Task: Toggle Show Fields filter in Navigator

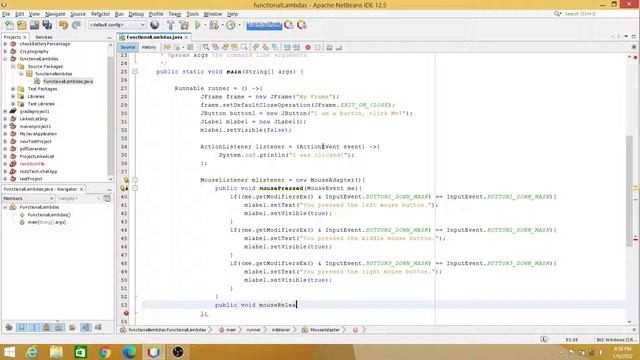Action: [x=22, y=327]
